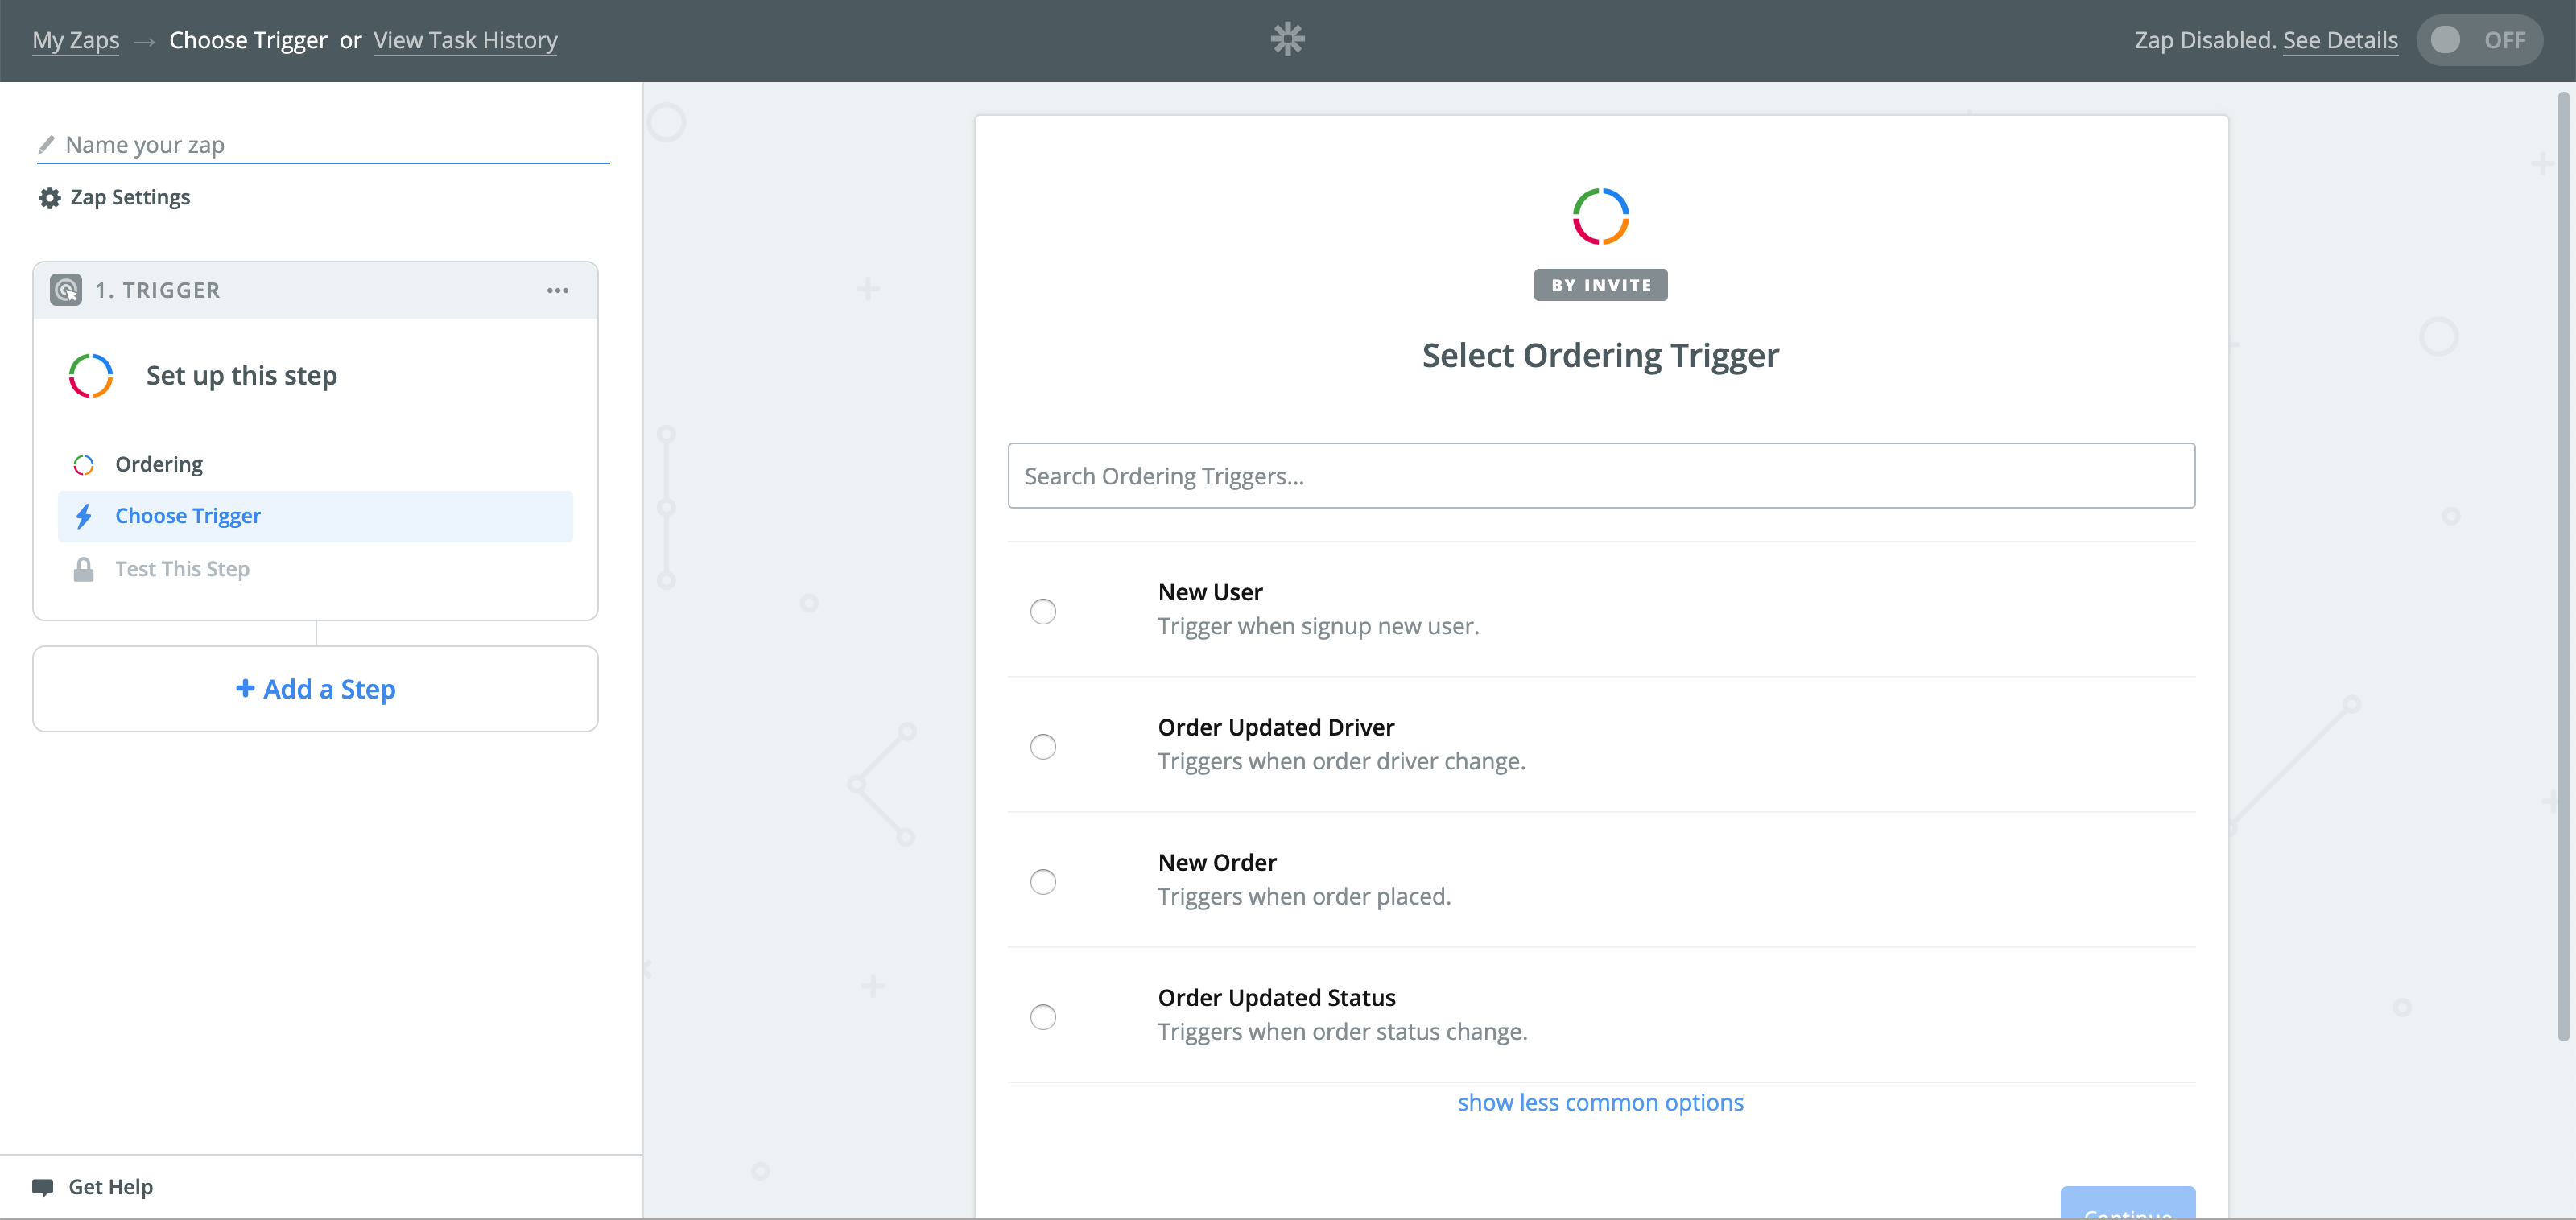Go to My Zaps breadcrumb link

click(x=76, y=40)
